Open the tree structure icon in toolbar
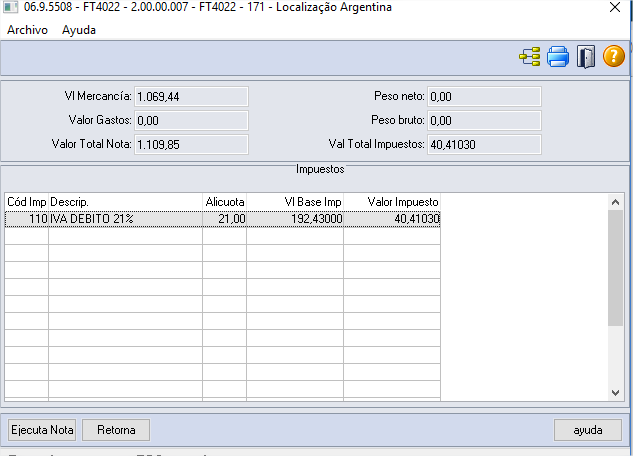This screenshot has width=633, height=456. point(530,56)
